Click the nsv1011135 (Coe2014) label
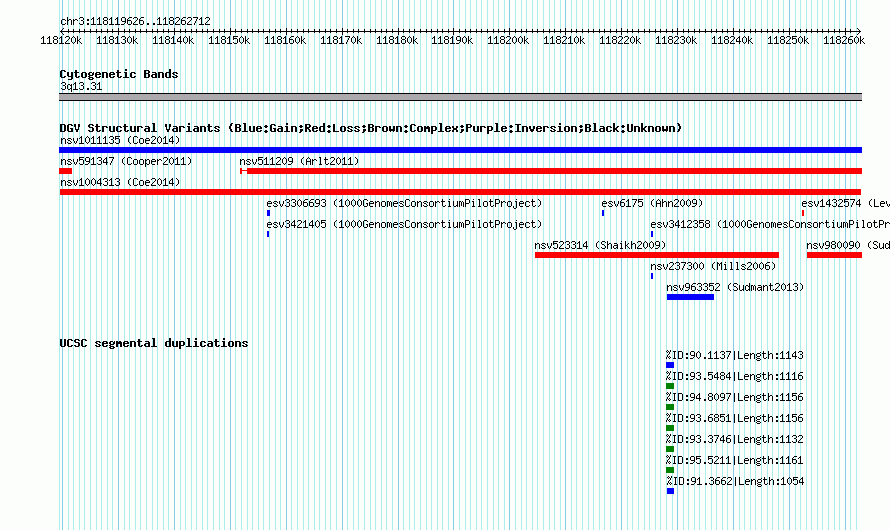 120,140
